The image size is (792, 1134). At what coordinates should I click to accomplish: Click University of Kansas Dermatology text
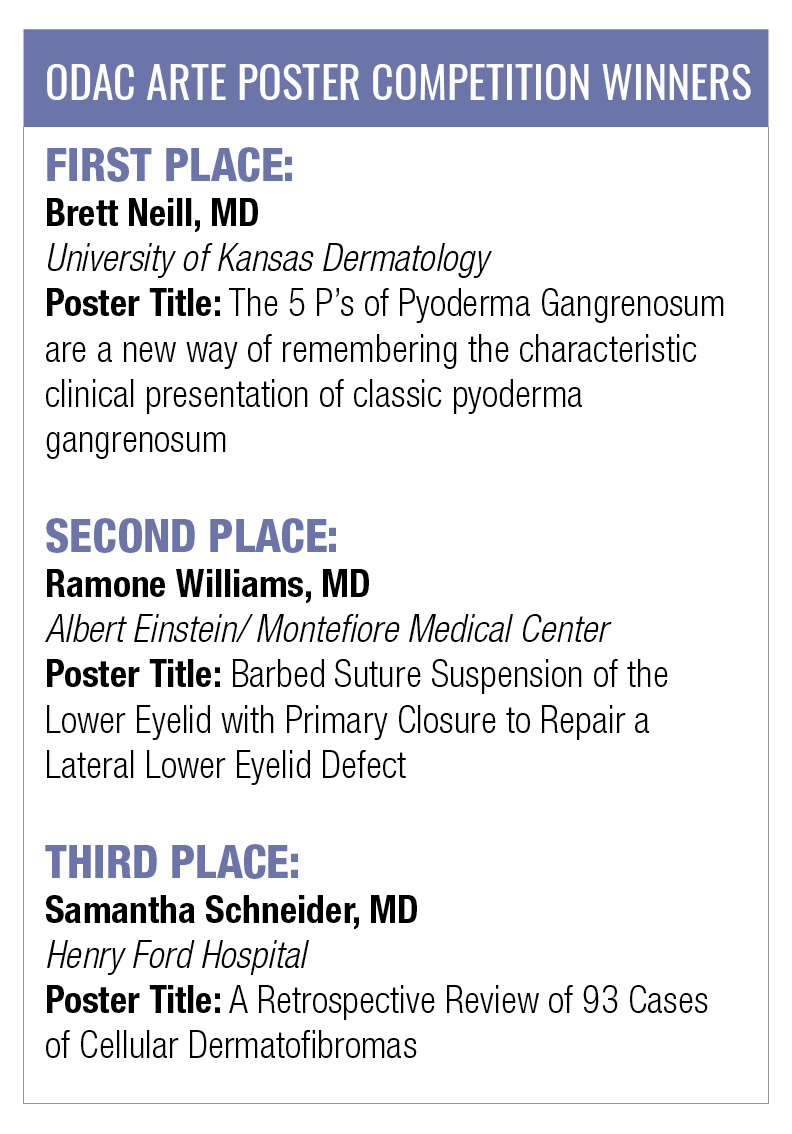(268, 260)
